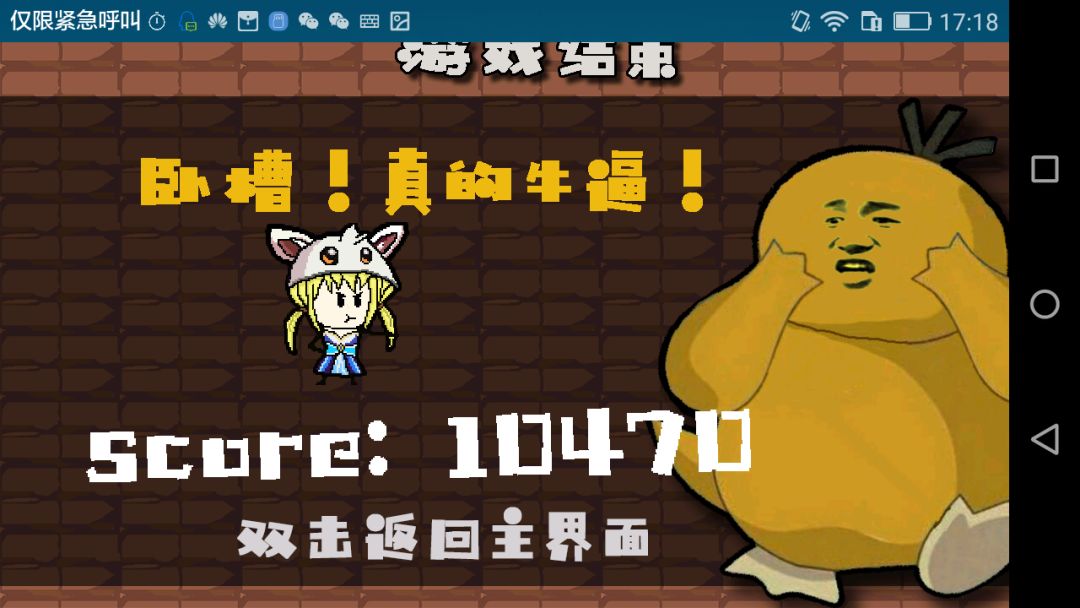Tap the 卧槽！真的牛逼！ yellow text
The width and height of the screenshot is (1080, 608).
[x=423, y=182]
